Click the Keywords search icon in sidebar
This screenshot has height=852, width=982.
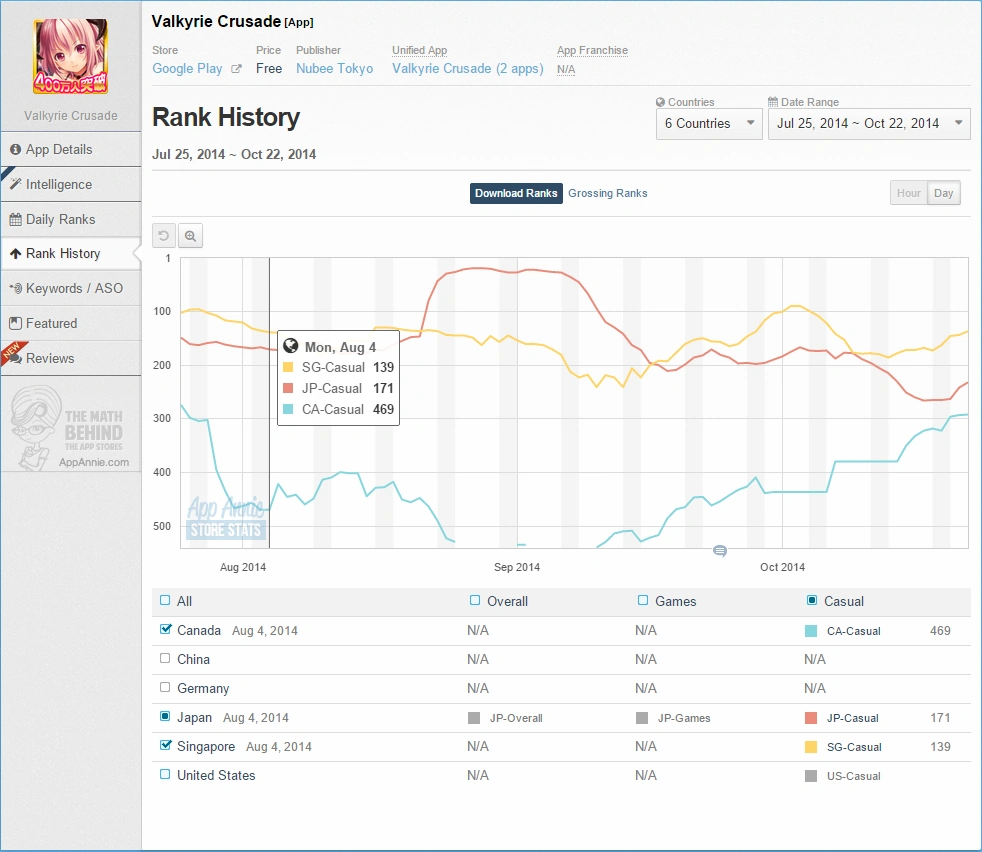[16, 288]
